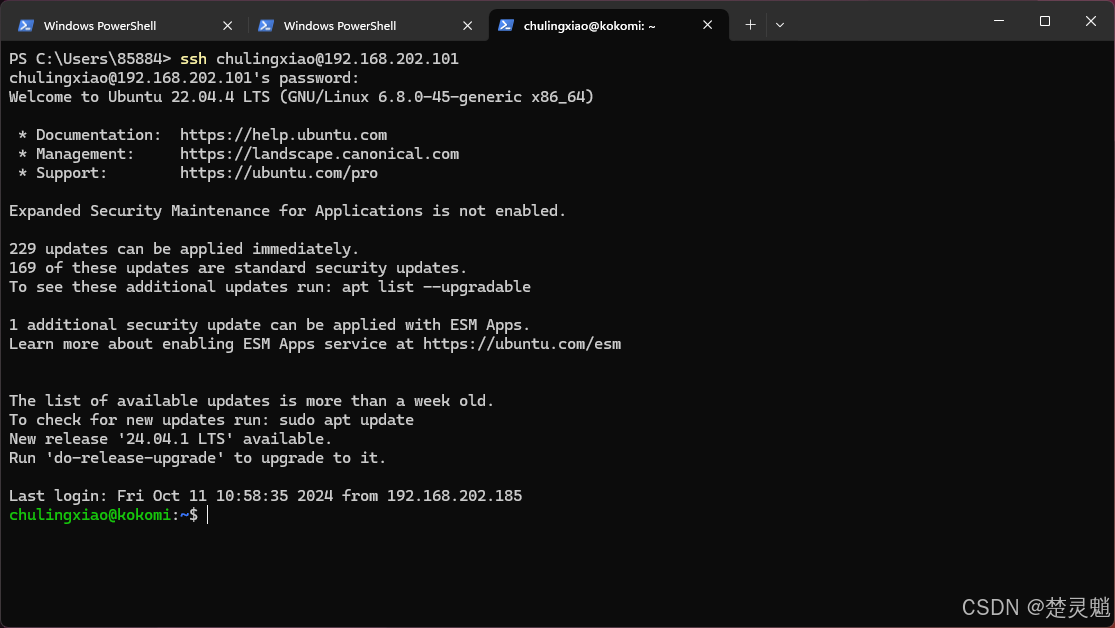Open the https://ubuntu.com/esm link
The image size is (1115, 628).
[x=522, y=344]
